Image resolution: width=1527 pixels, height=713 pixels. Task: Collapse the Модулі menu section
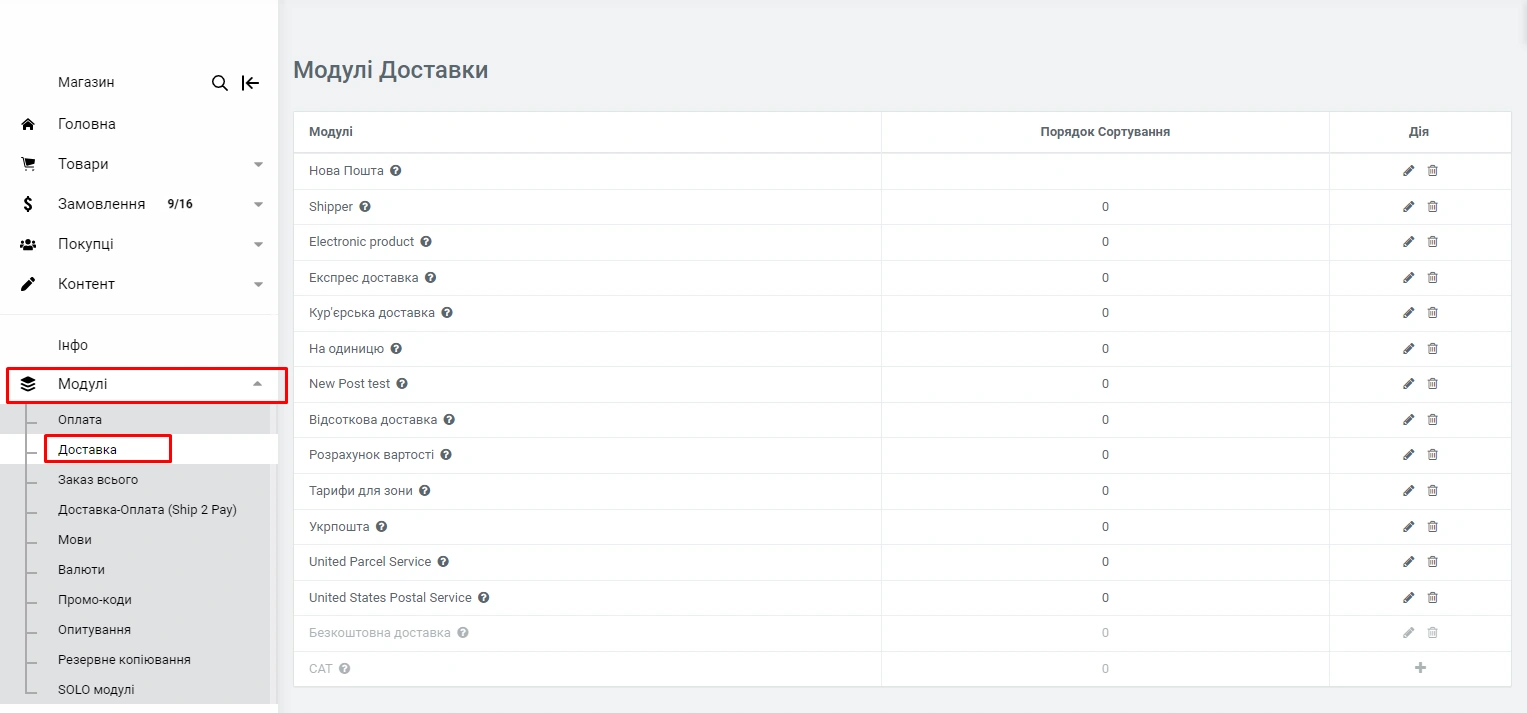pos(258,384)
